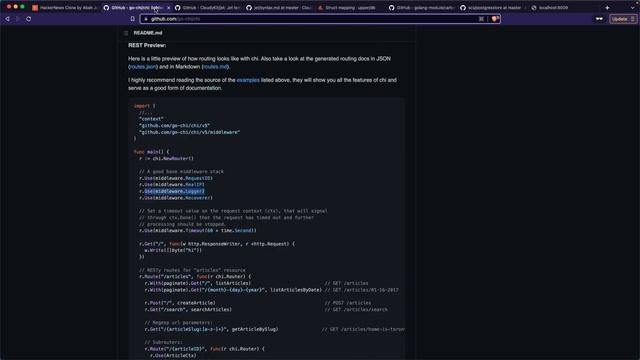Click the reader icon in the address bar
Viewport: 640px width, 360px height.
pos(481,19)
